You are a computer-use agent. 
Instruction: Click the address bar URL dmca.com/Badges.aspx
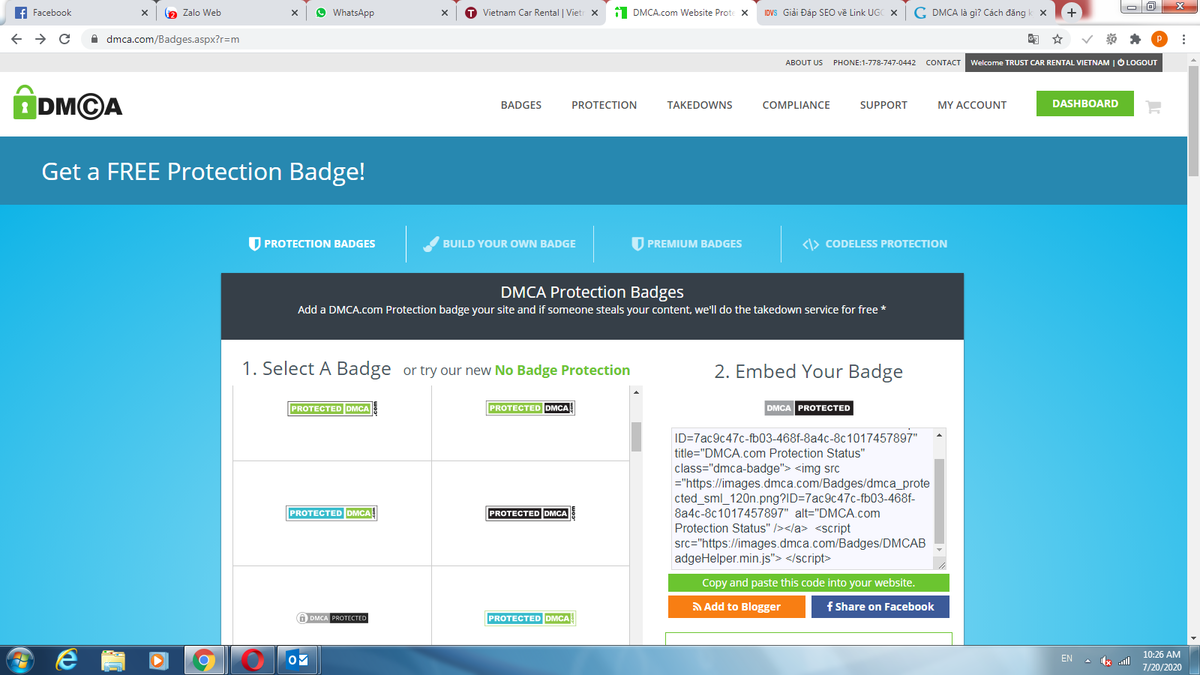click(172, 39)
